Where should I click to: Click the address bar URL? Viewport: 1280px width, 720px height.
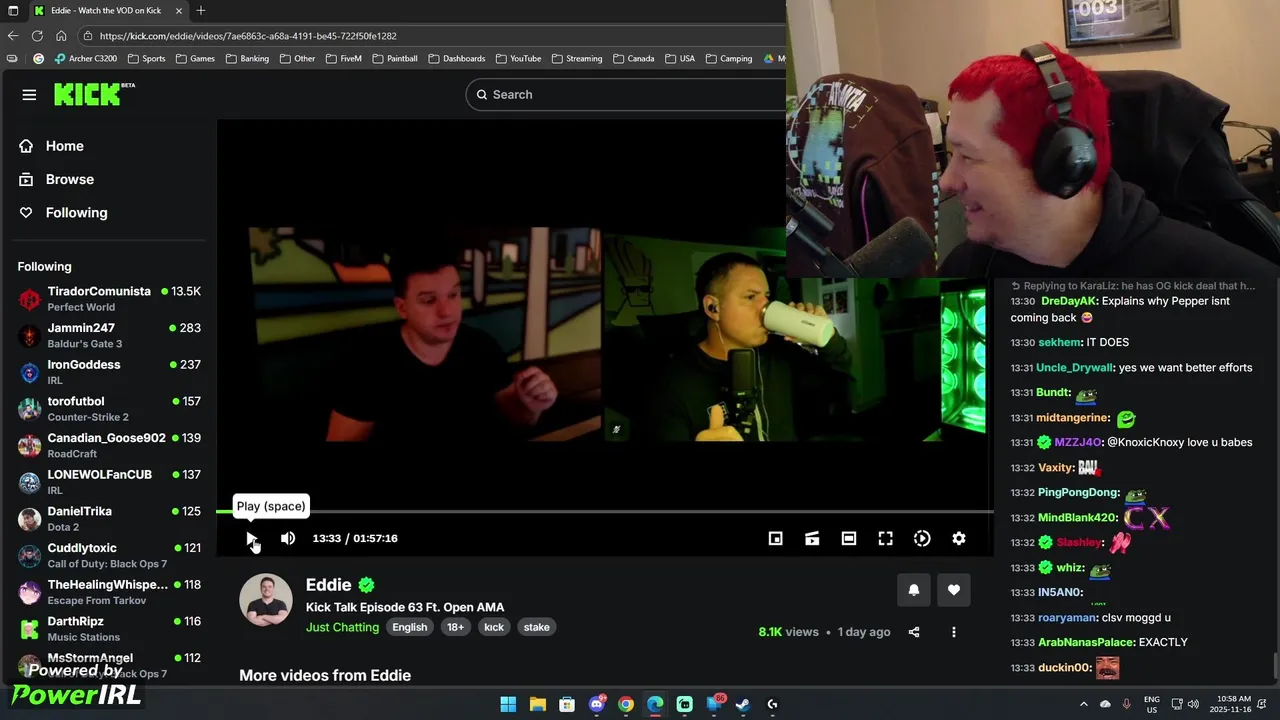click(248, 36)
